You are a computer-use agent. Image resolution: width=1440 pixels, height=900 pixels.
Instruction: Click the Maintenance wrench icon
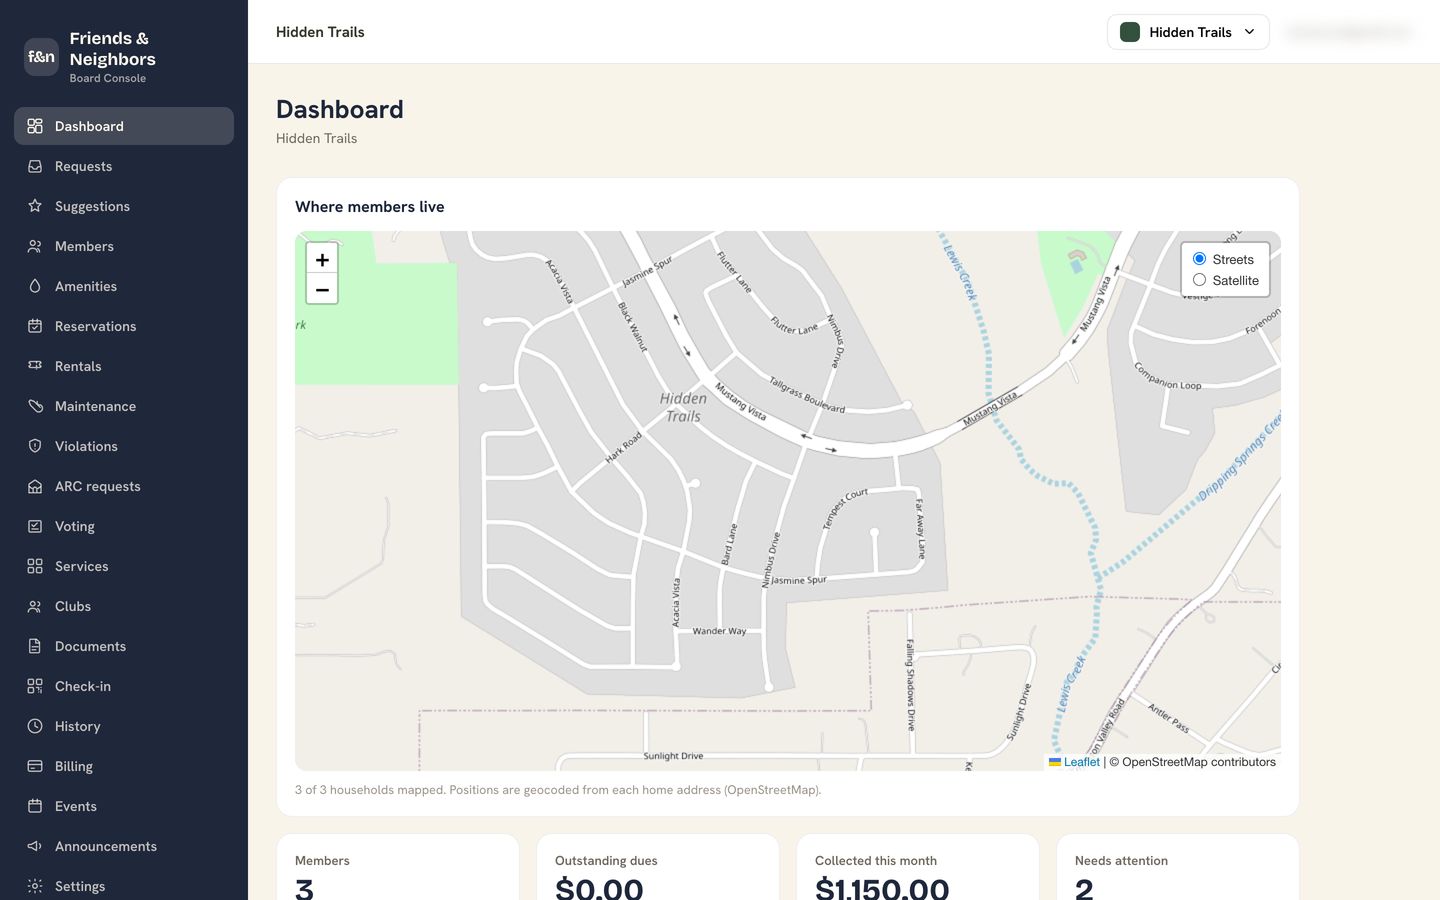click(x=35, y=406)
